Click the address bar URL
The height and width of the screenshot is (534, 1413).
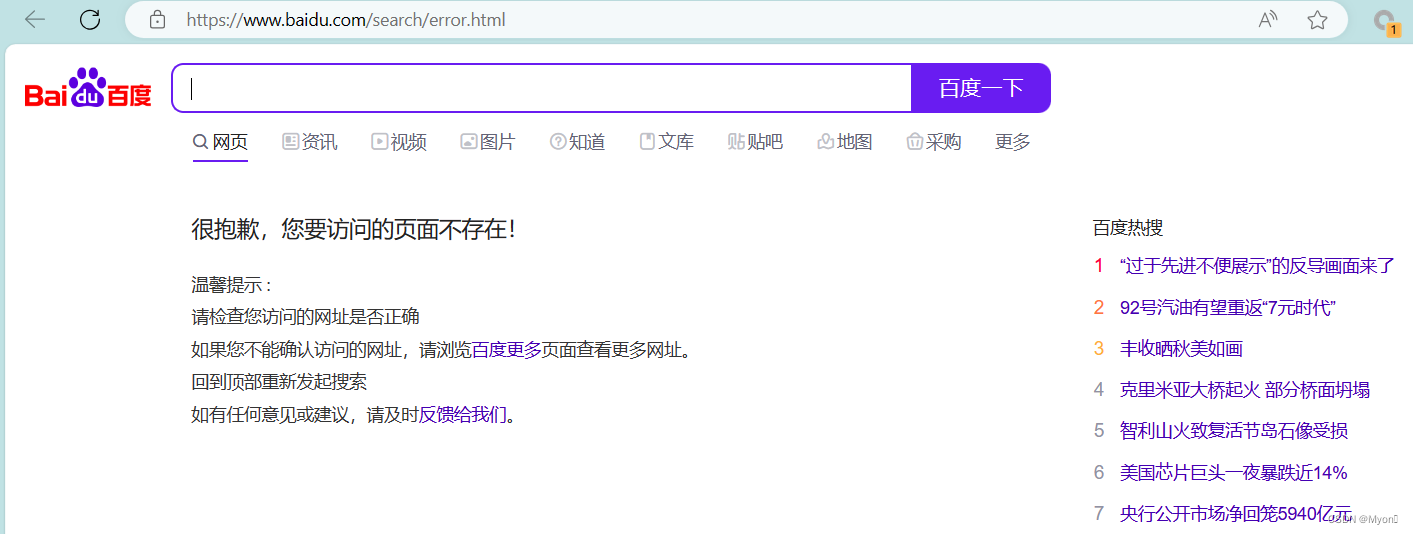(346, 19)
